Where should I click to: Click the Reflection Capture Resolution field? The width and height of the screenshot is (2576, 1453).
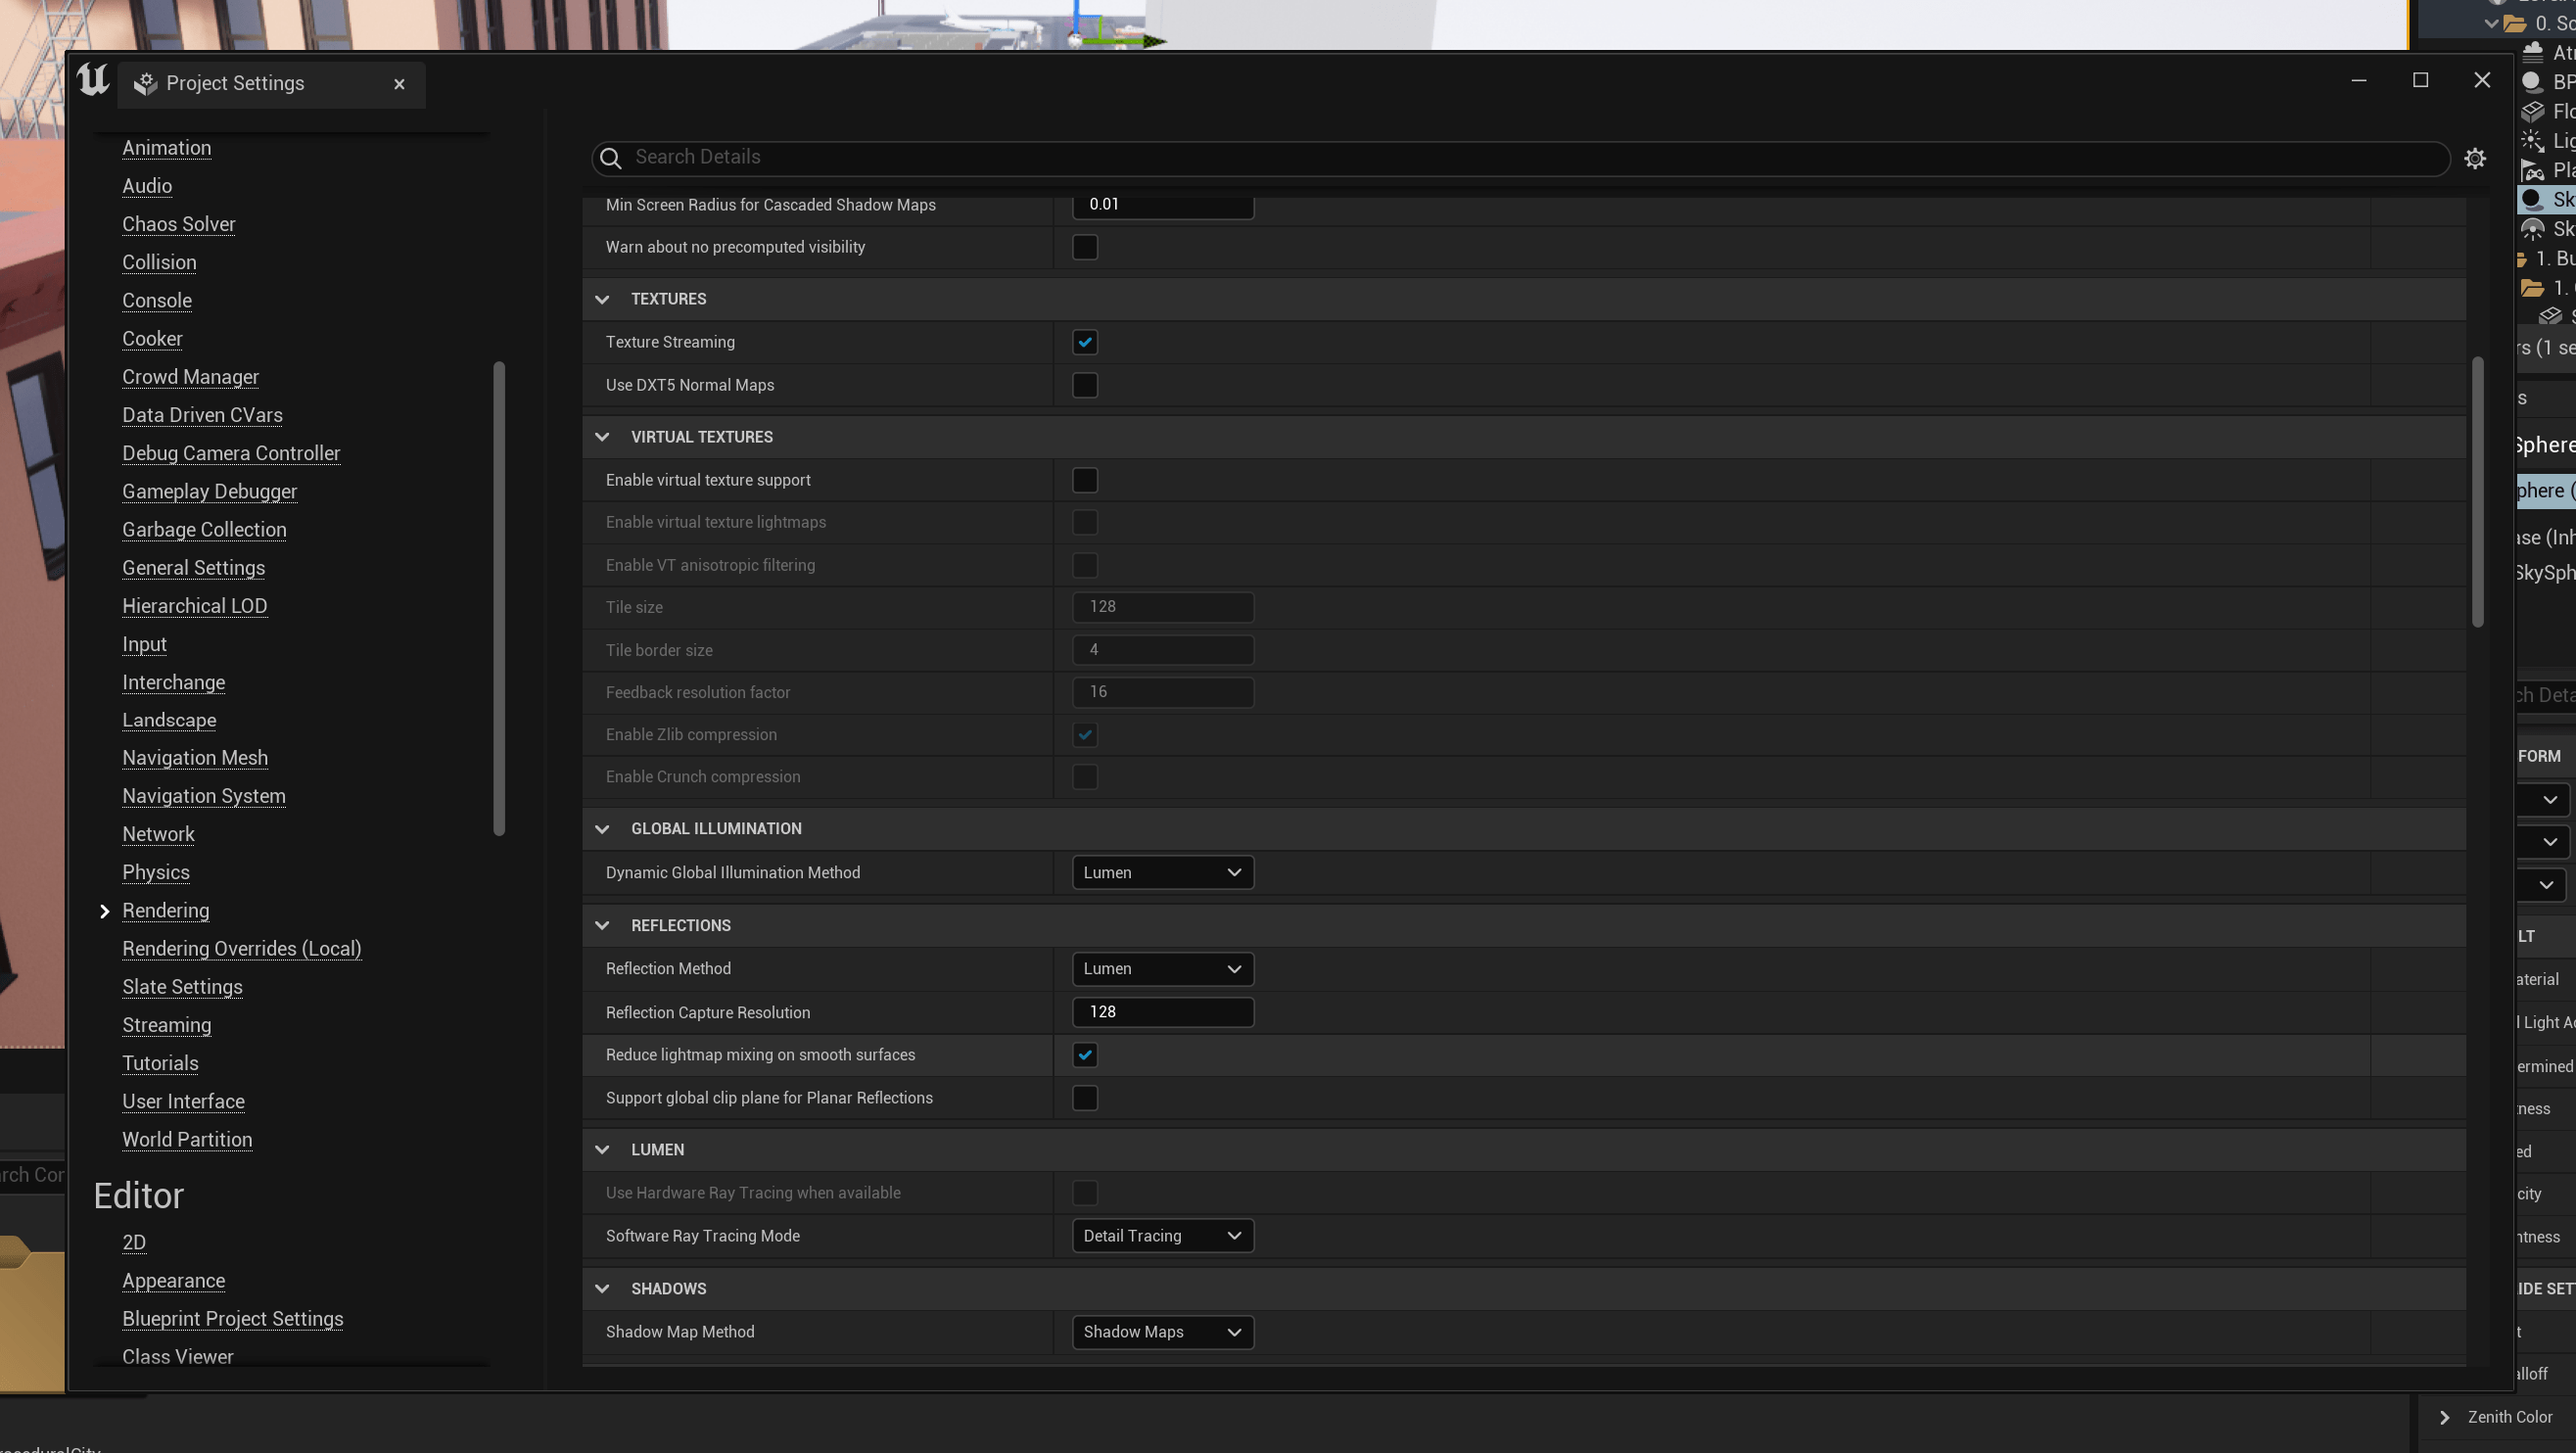tap(1162, 1012)
